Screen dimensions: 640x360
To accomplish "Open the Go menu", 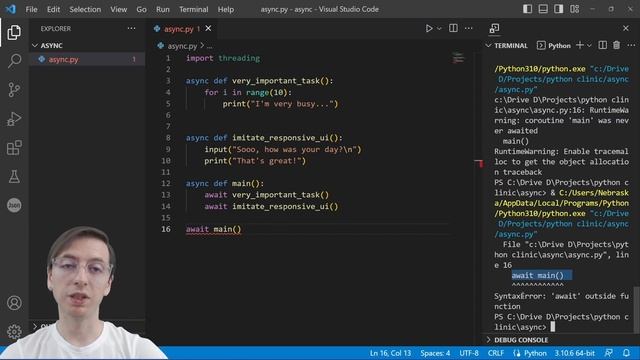I will click(x=141, y=9).
